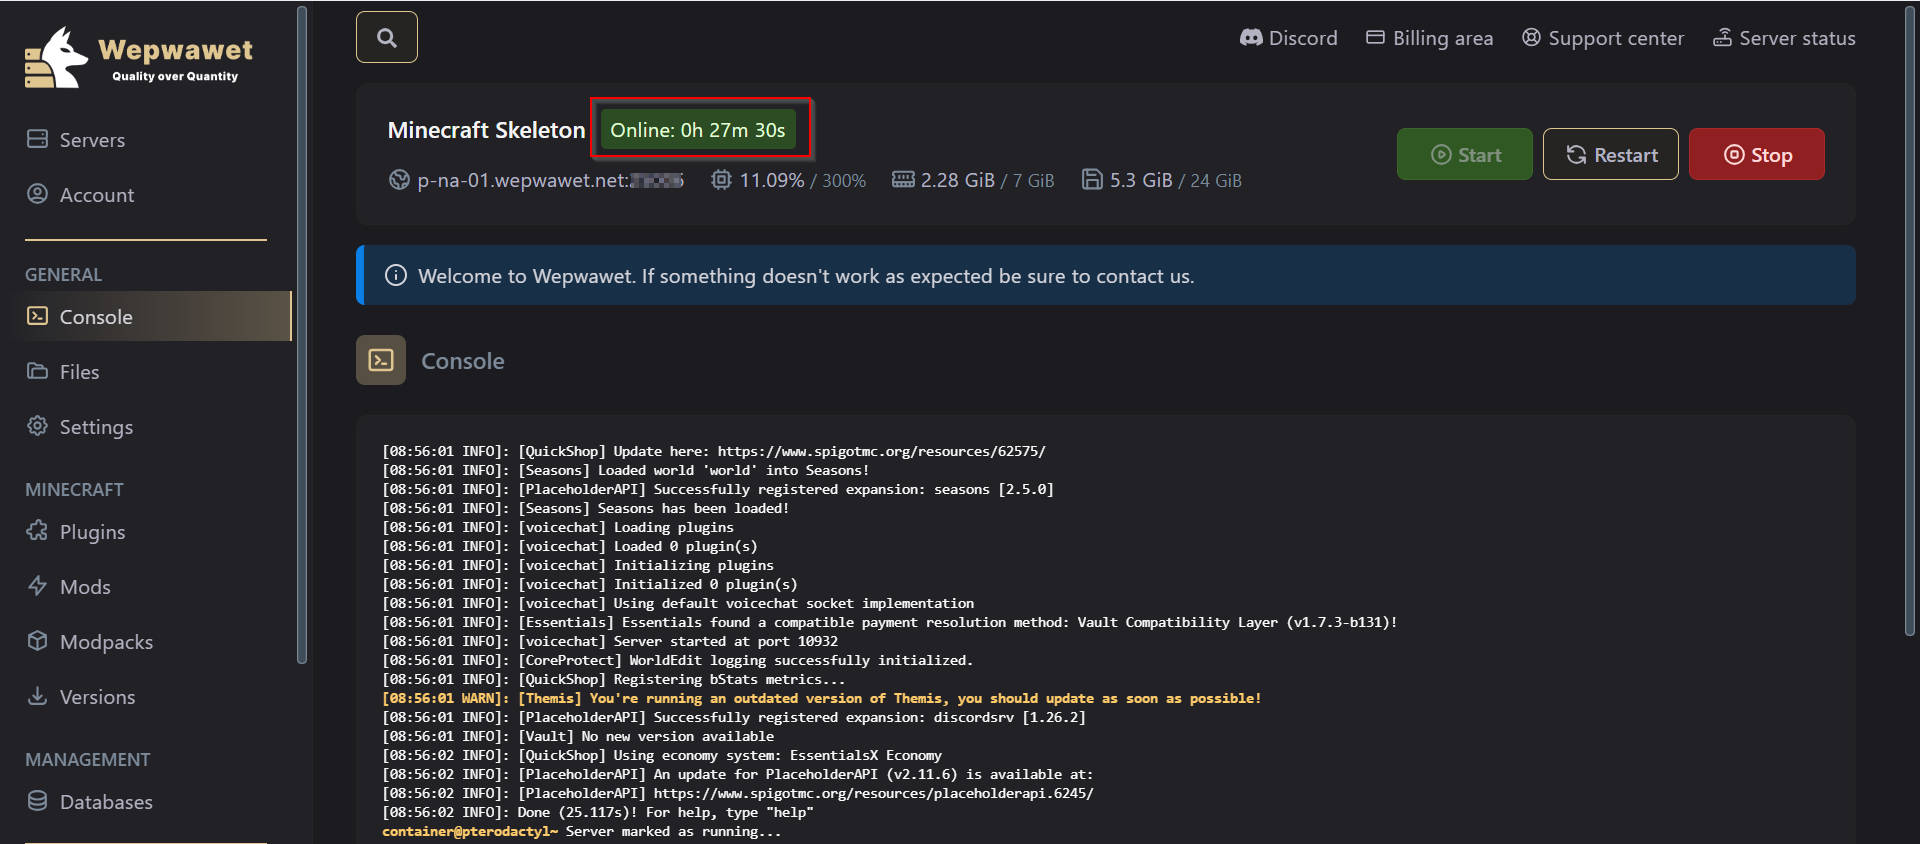Image resolution: width=1920 pixels, height=844 pixels.
Task: Click the p-na-01.wepwawet.net server address
Action: [550, 181]
